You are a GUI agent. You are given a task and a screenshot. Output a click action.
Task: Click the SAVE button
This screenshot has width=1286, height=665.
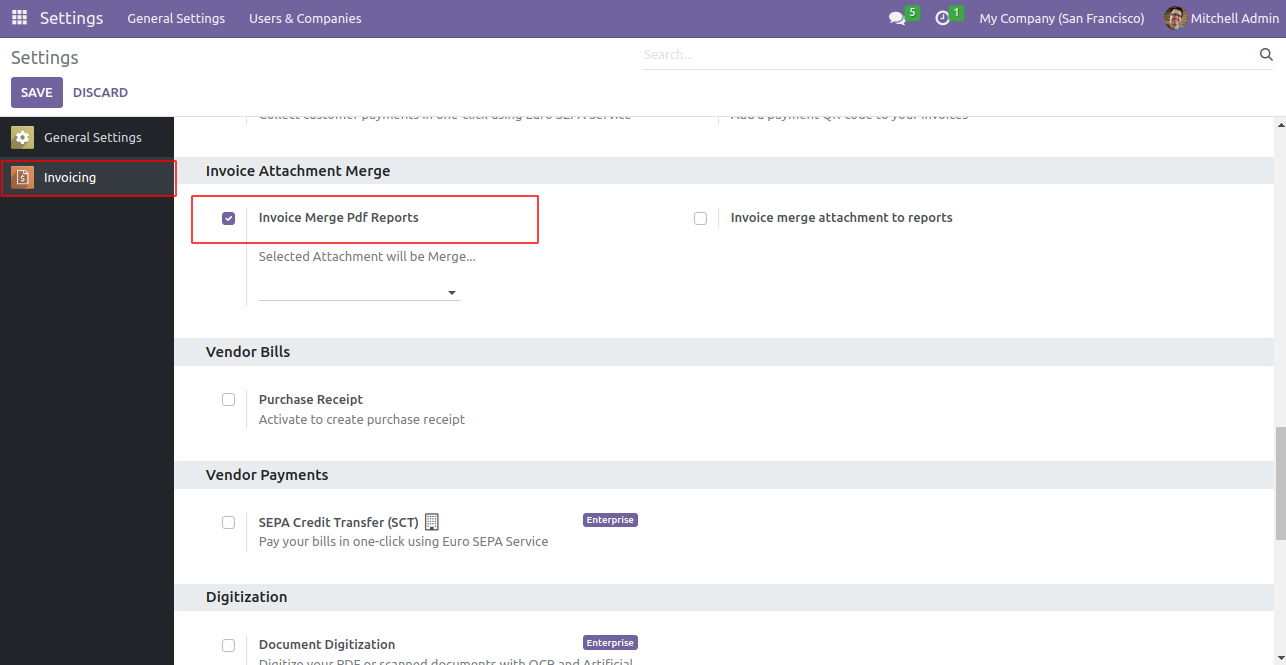(x=37, y=92)
